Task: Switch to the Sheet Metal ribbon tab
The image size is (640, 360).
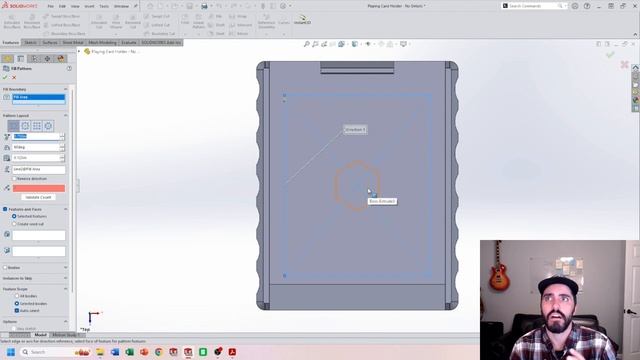Action: [73, 42]
